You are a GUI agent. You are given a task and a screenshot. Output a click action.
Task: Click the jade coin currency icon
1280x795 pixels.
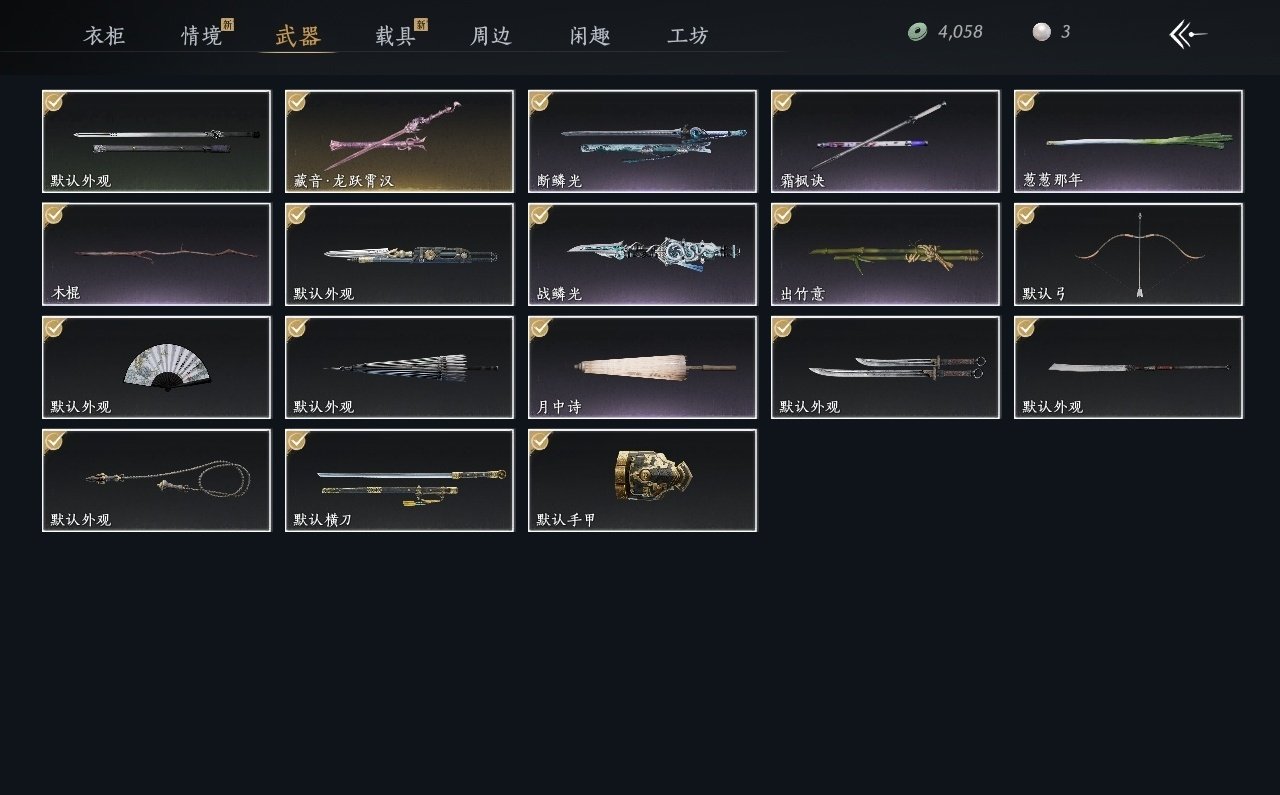(x=917, y=32)
